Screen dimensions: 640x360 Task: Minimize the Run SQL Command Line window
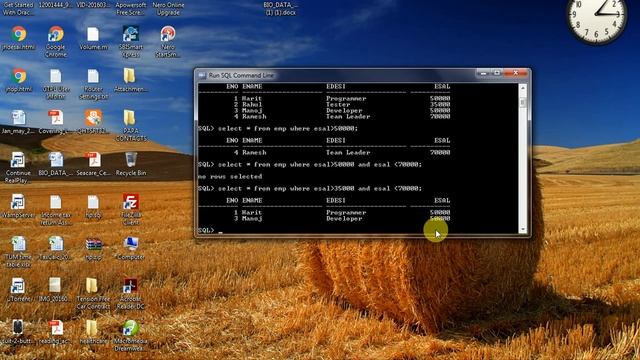pos(483,73)
